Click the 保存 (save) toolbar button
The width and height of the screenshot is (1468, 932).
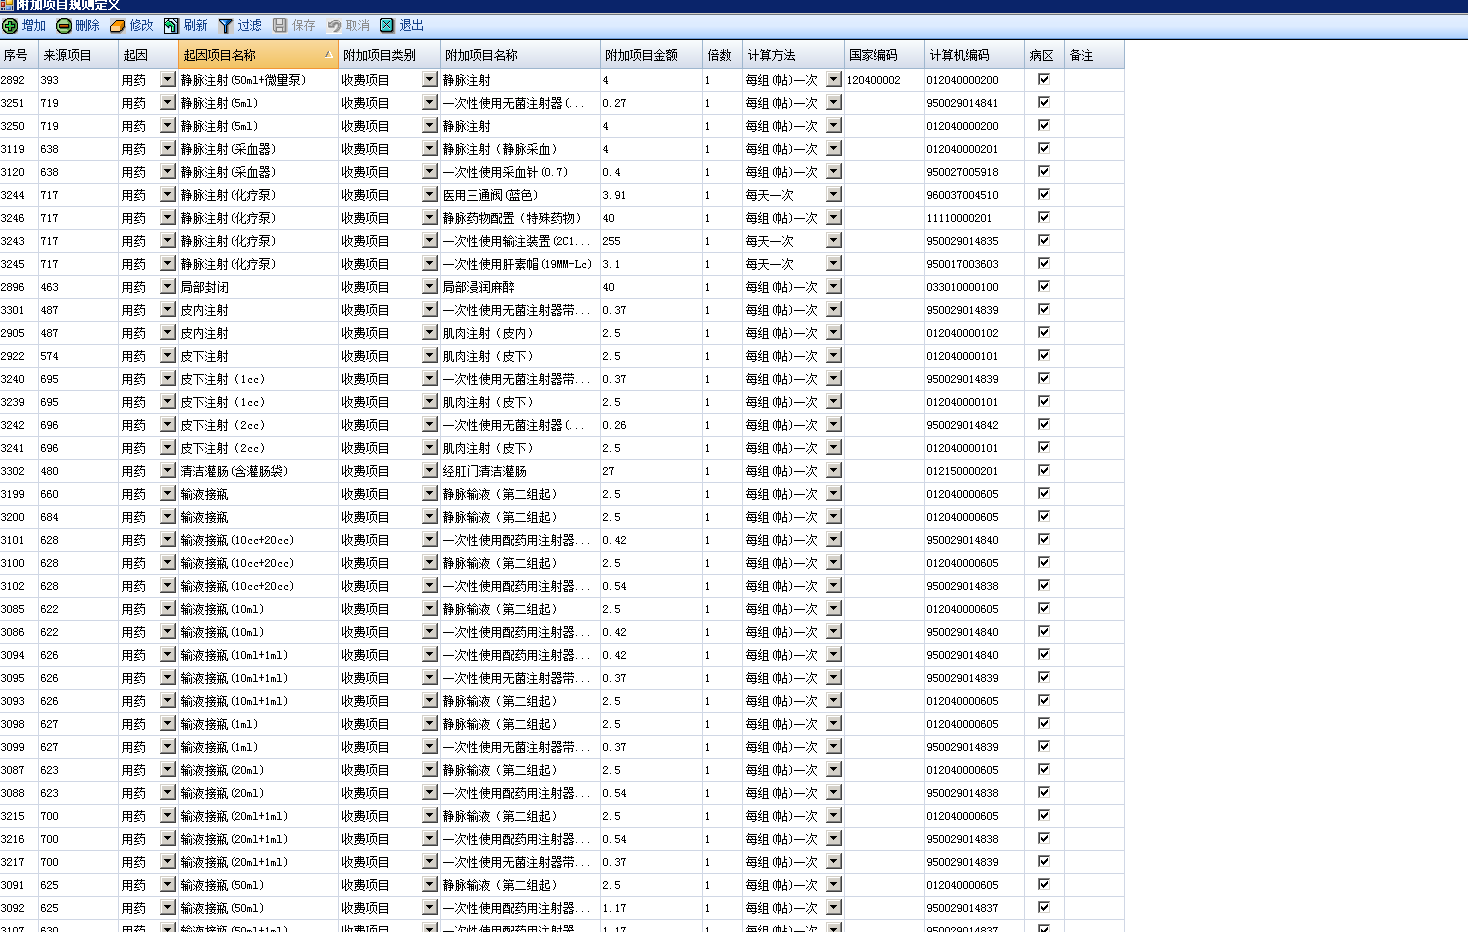pyautogui.click(x=294, y=26)
